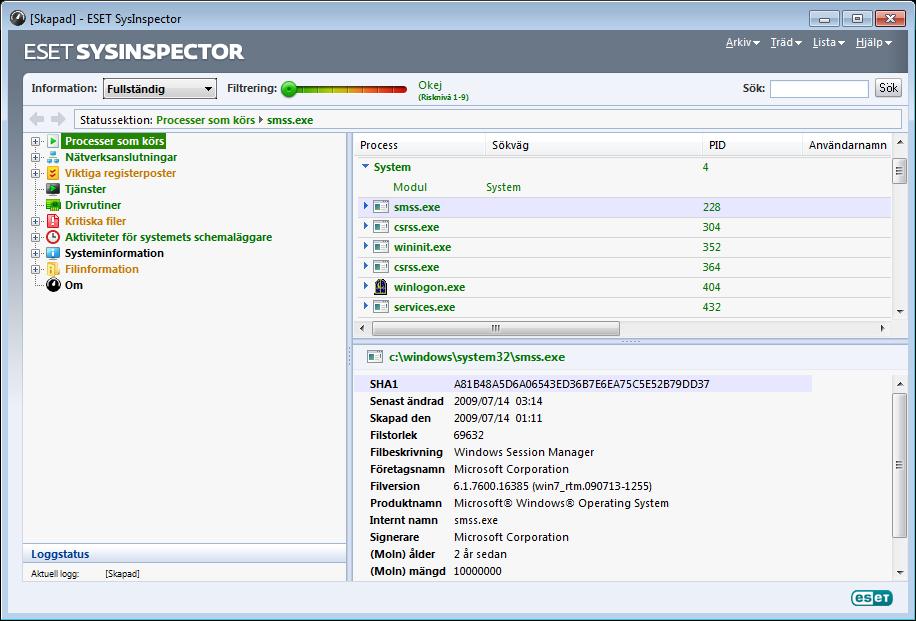The width and height of the screenshot is (916, 621).
Task: Click the Processer som körs play icon
Action: coord(53,141)
